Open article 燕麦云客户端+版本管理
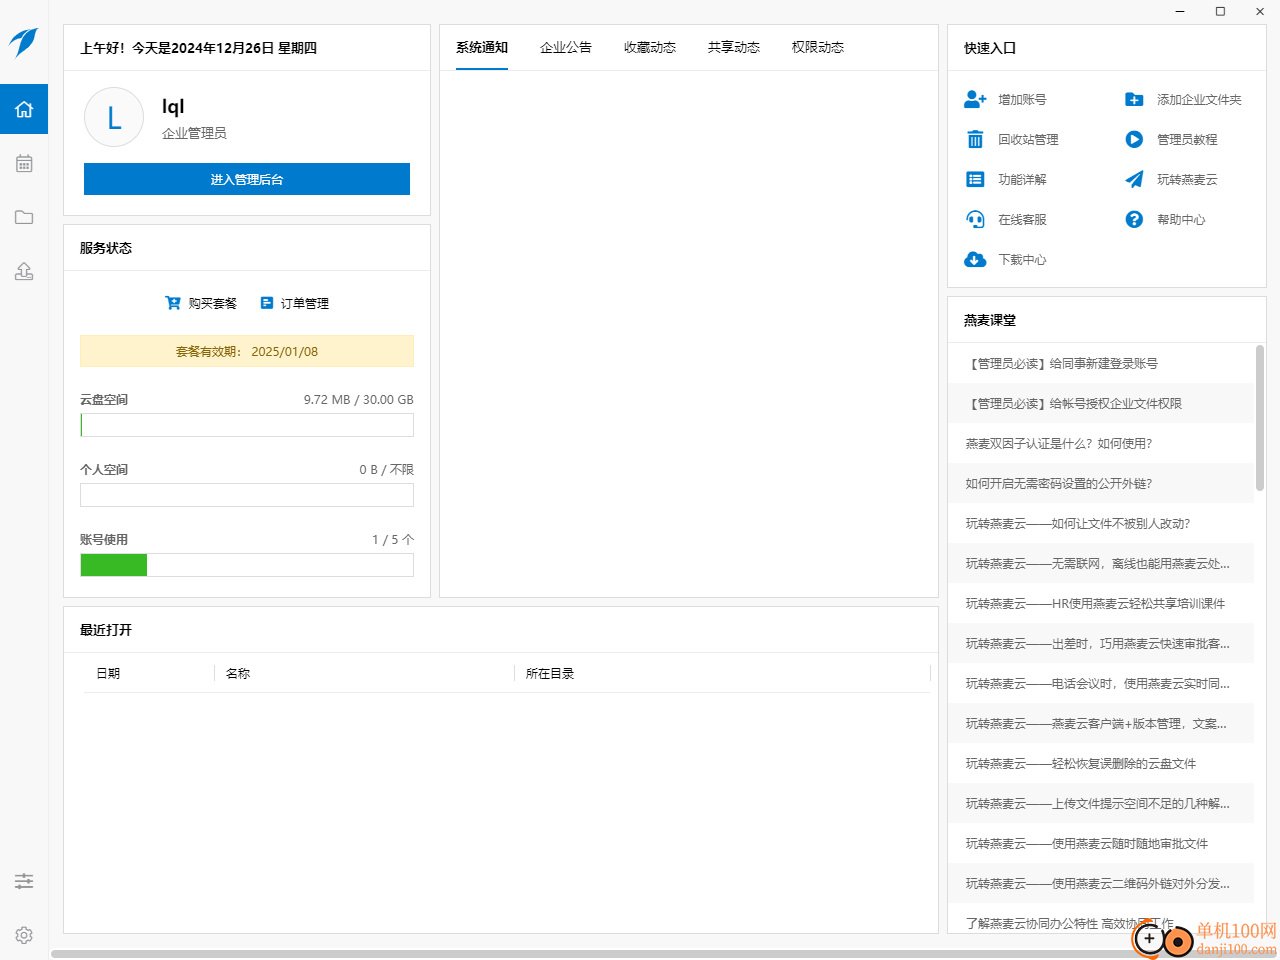Image resolution: width=1280 pixels, height=960 pixels. pos(1101,723)
